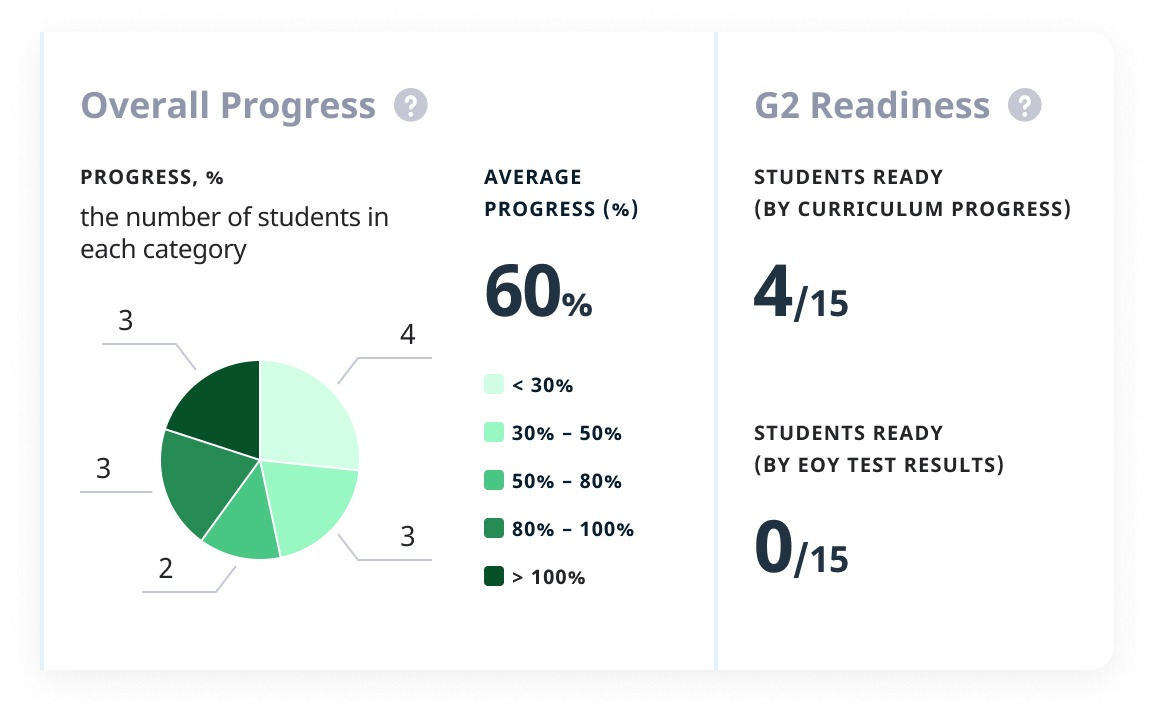The width and height of the screenshot is (1154, 718).
Task: Click the 60% average progress value
Action: [538, 293]
